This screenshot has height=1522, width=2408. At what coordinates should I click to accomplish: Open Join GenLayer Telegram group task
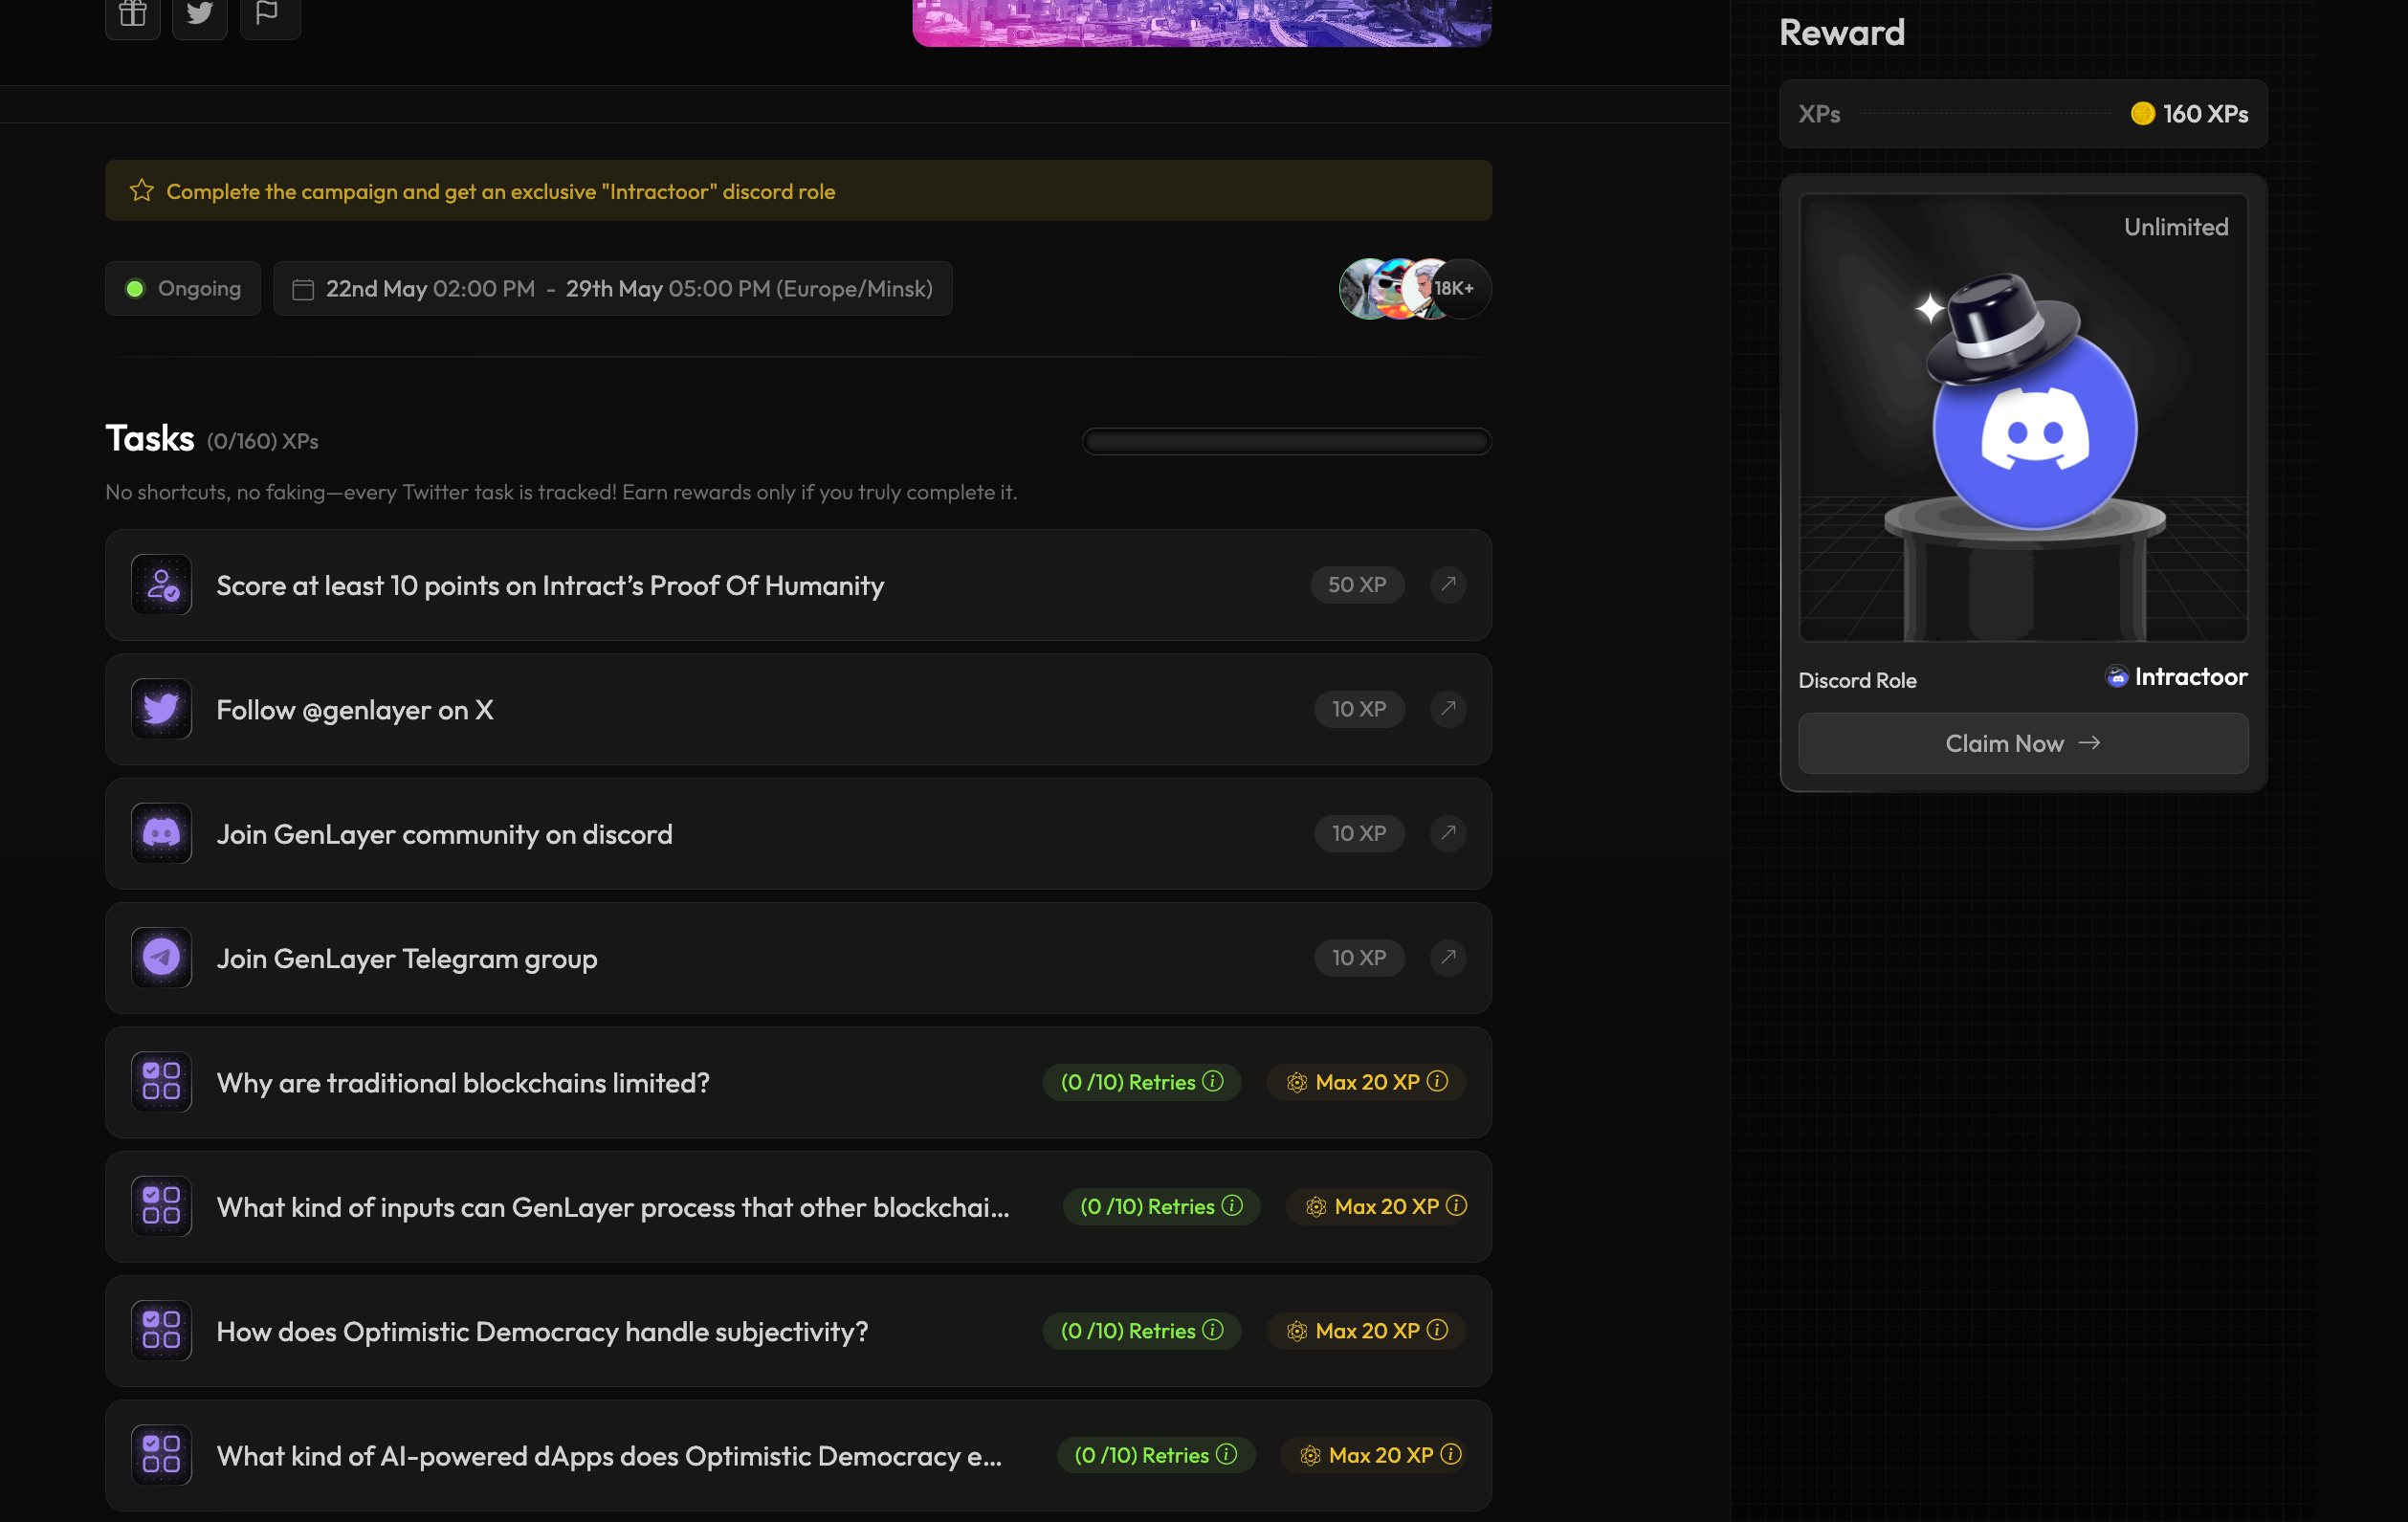(798, 957)
